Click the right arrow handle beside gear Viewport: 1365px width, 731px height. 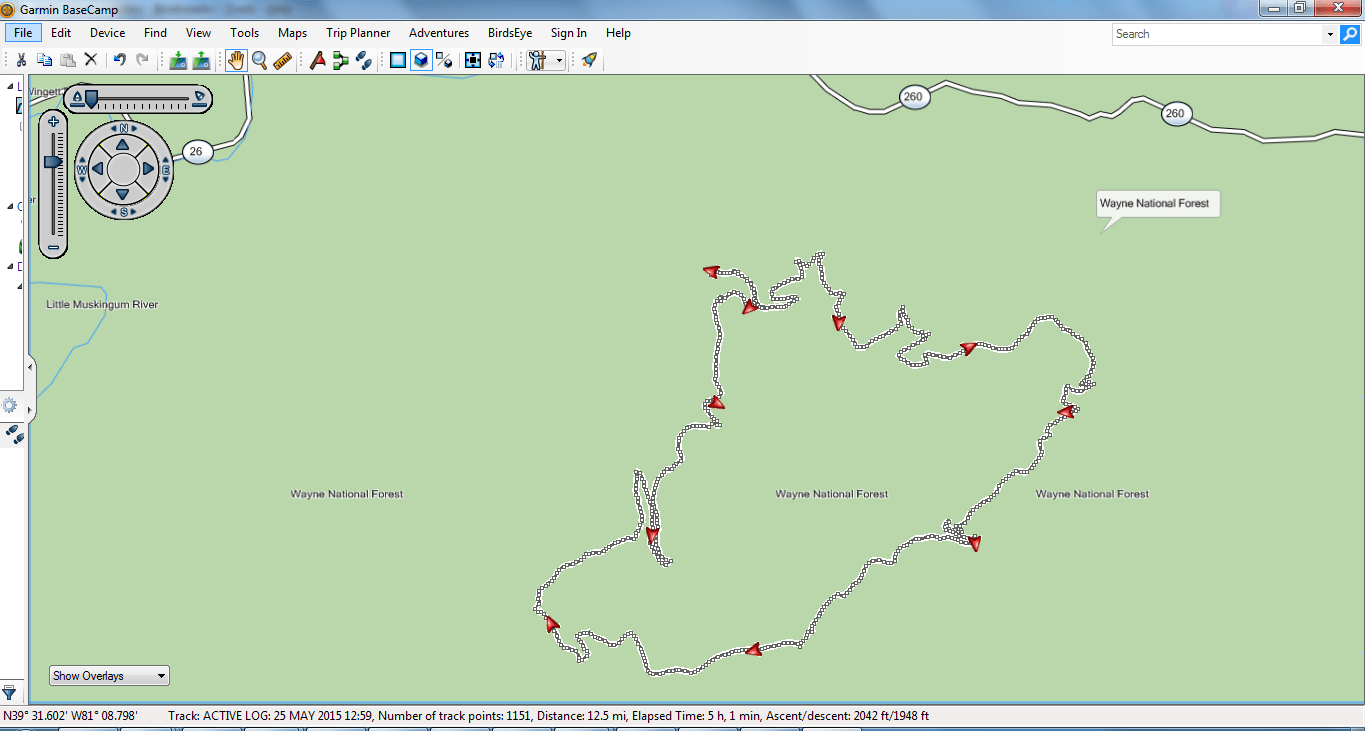pos(29,410)
